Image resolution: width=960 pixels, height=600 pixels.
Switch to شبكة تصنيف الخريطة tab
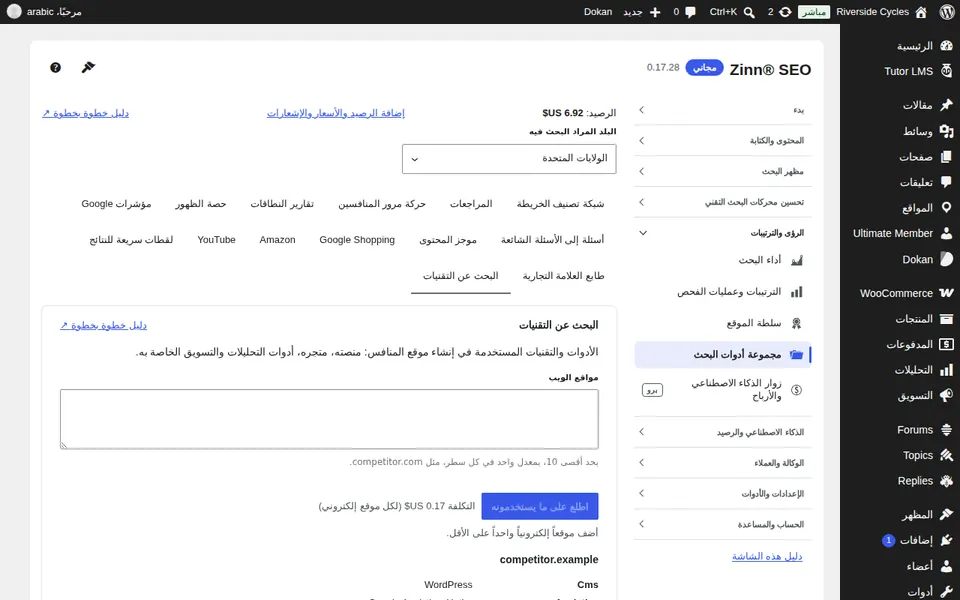tap(560, 204)
